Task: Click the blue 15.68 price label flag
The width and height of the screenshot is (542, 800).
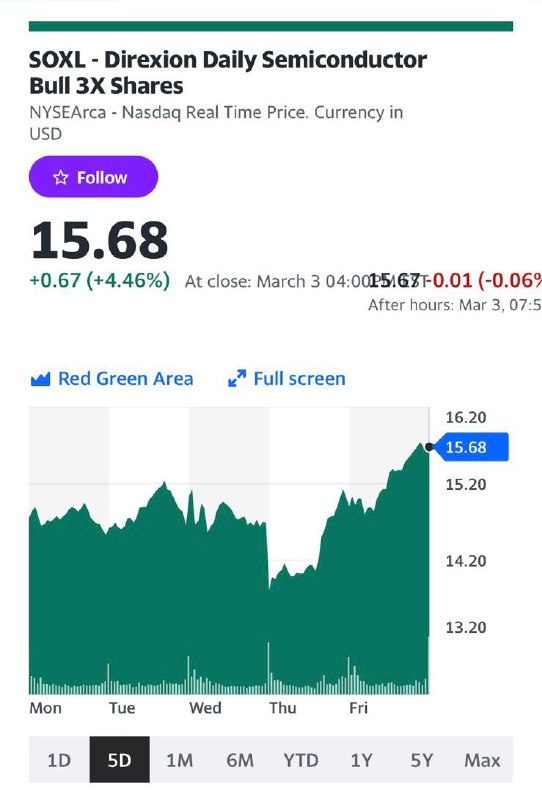Action: 472,447
